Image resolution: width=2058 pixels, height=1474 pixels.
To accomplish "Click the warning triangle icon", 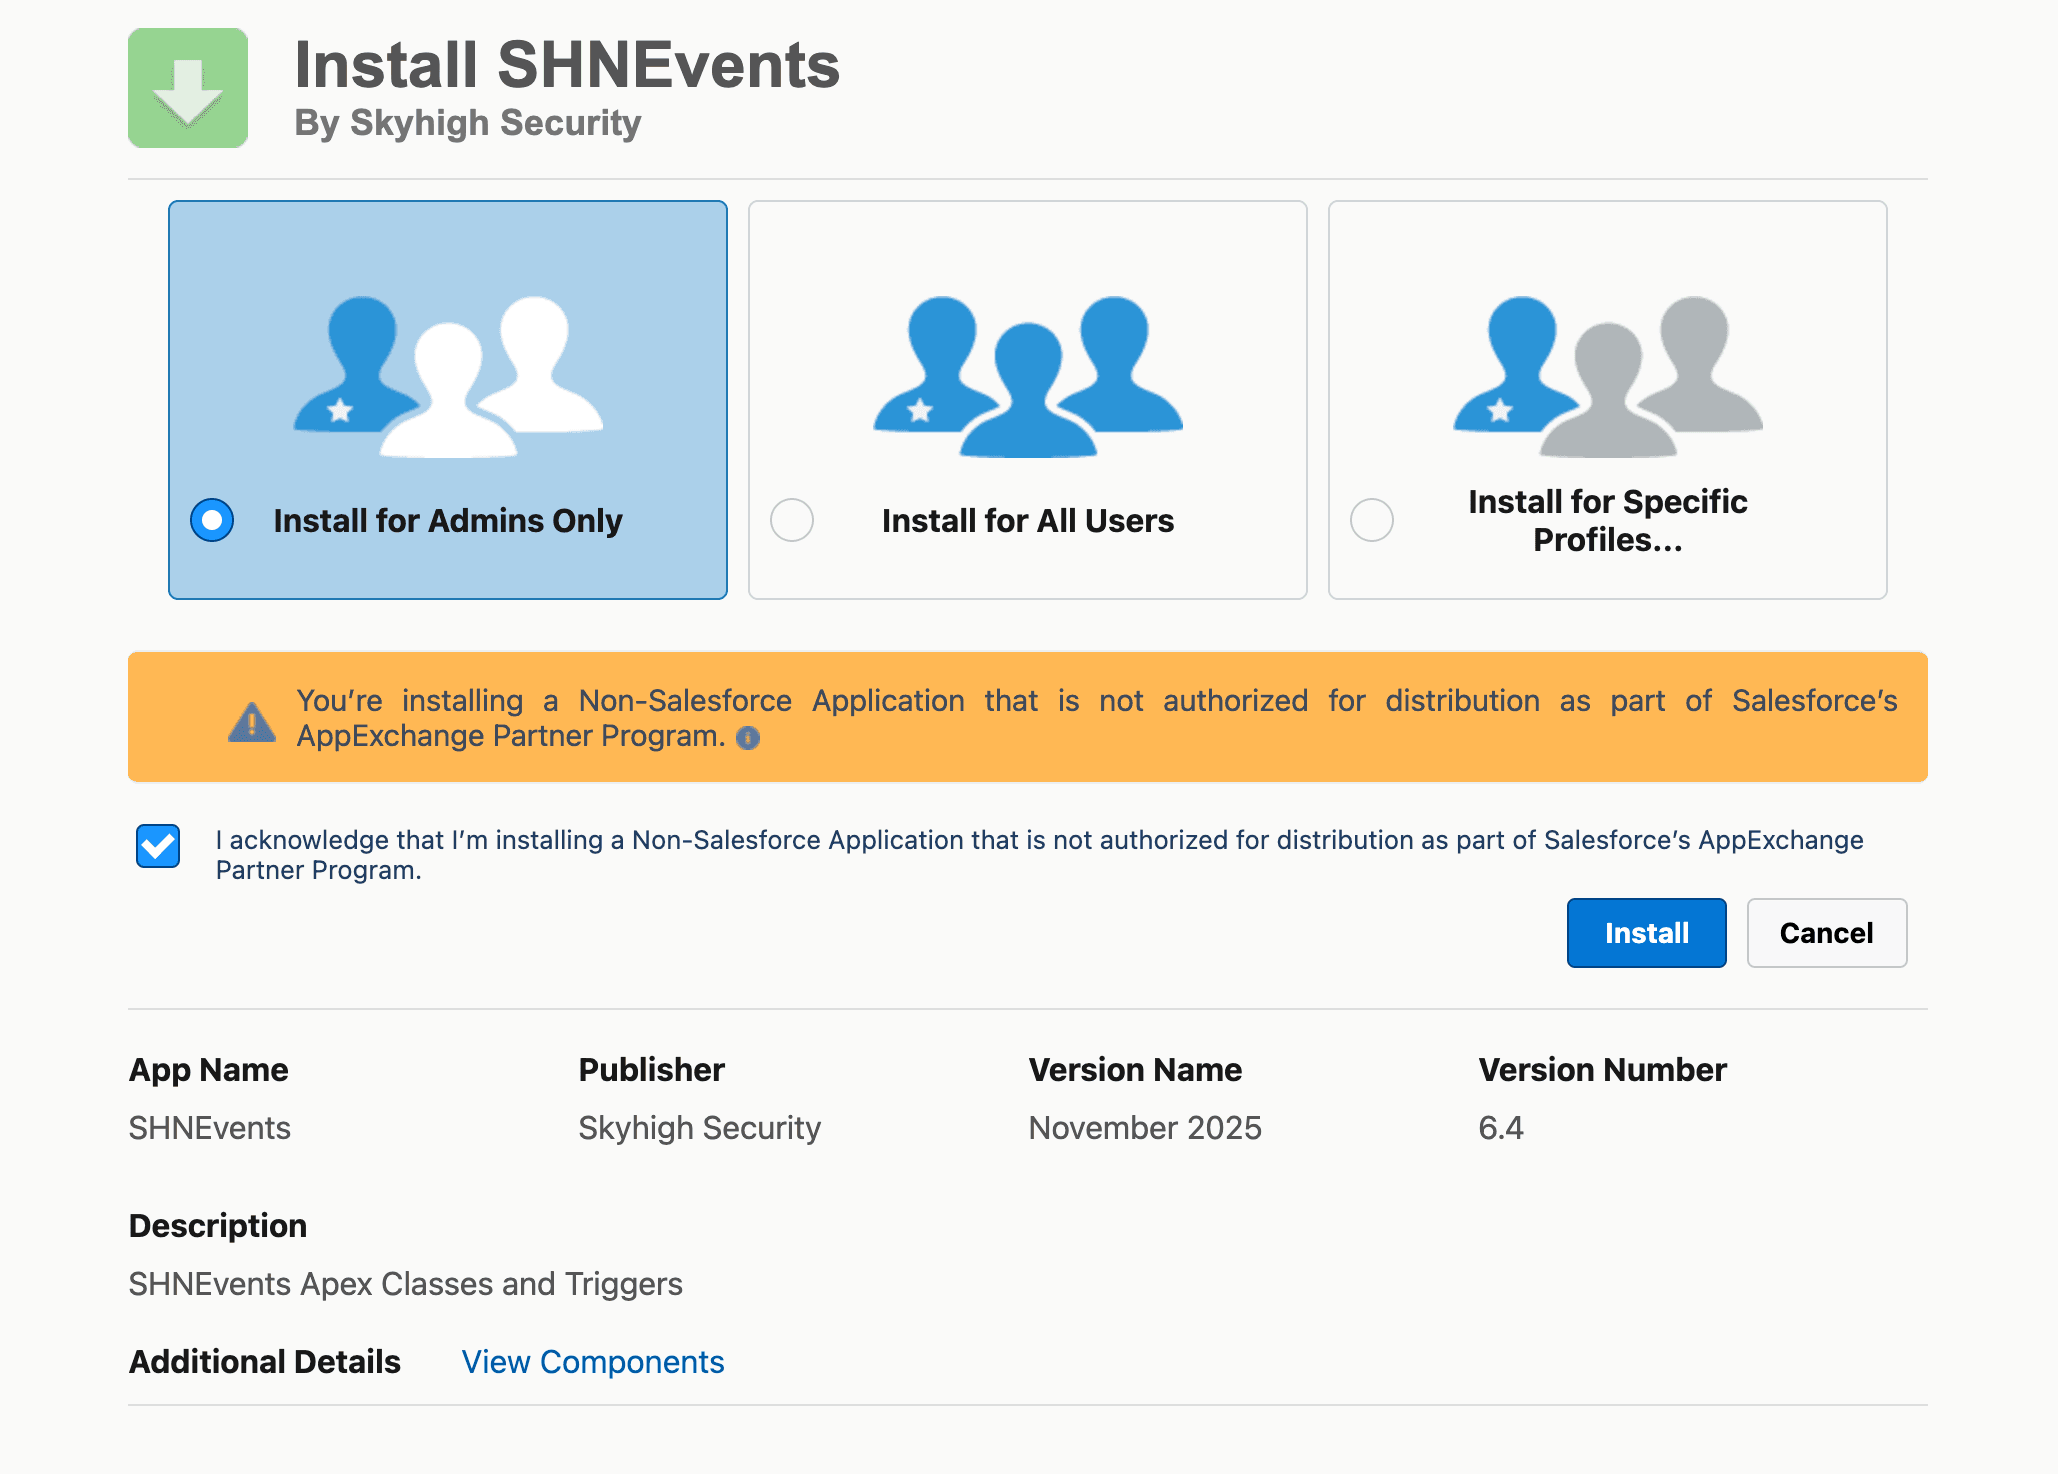I will (252, 721).
